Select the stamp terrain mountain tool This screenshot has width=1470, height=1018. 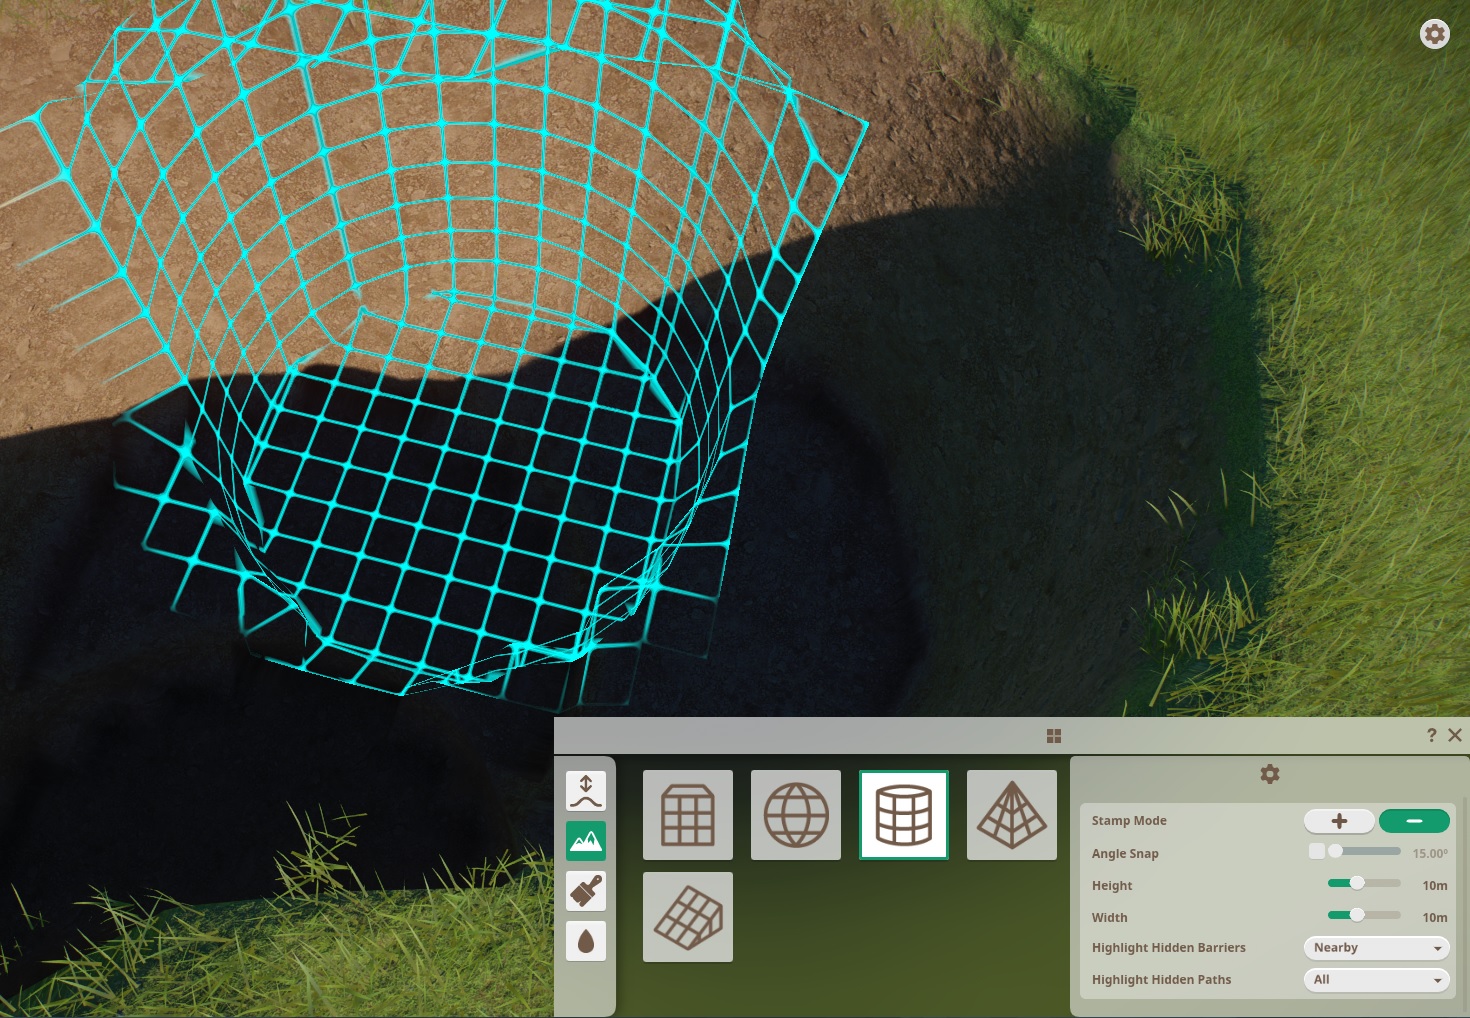pyautogui.click(x=586, y=841)
